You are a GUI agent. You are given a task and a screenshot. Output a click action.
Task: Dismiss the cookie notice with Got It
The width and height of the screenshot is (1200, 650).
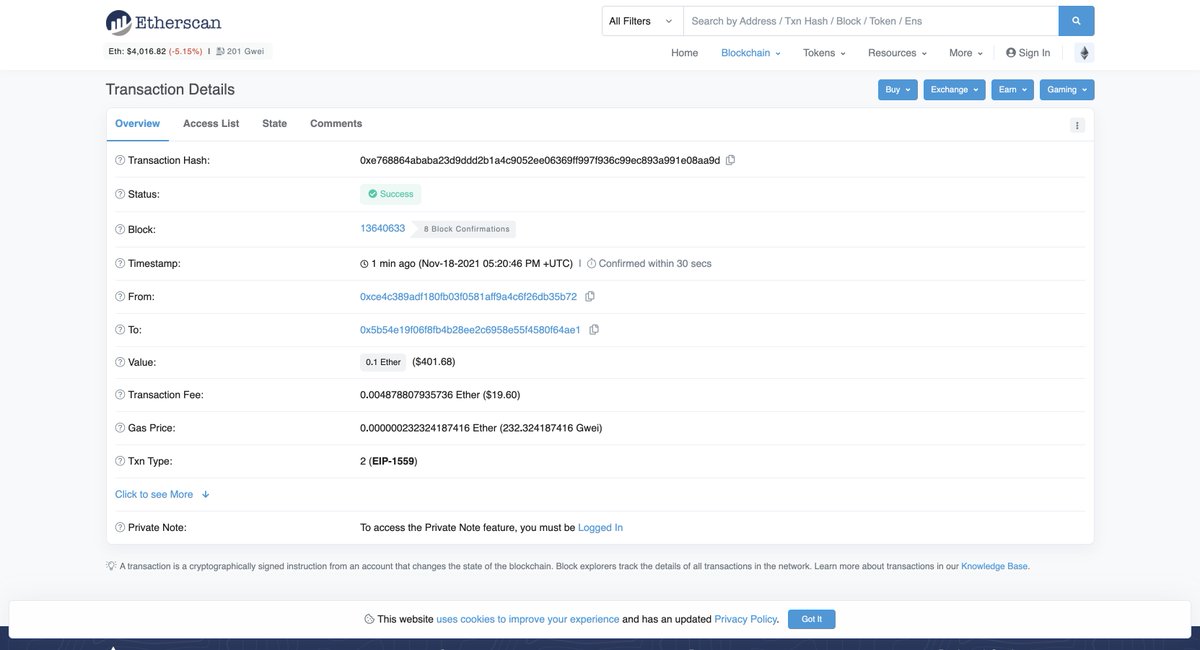pos(811,616)
